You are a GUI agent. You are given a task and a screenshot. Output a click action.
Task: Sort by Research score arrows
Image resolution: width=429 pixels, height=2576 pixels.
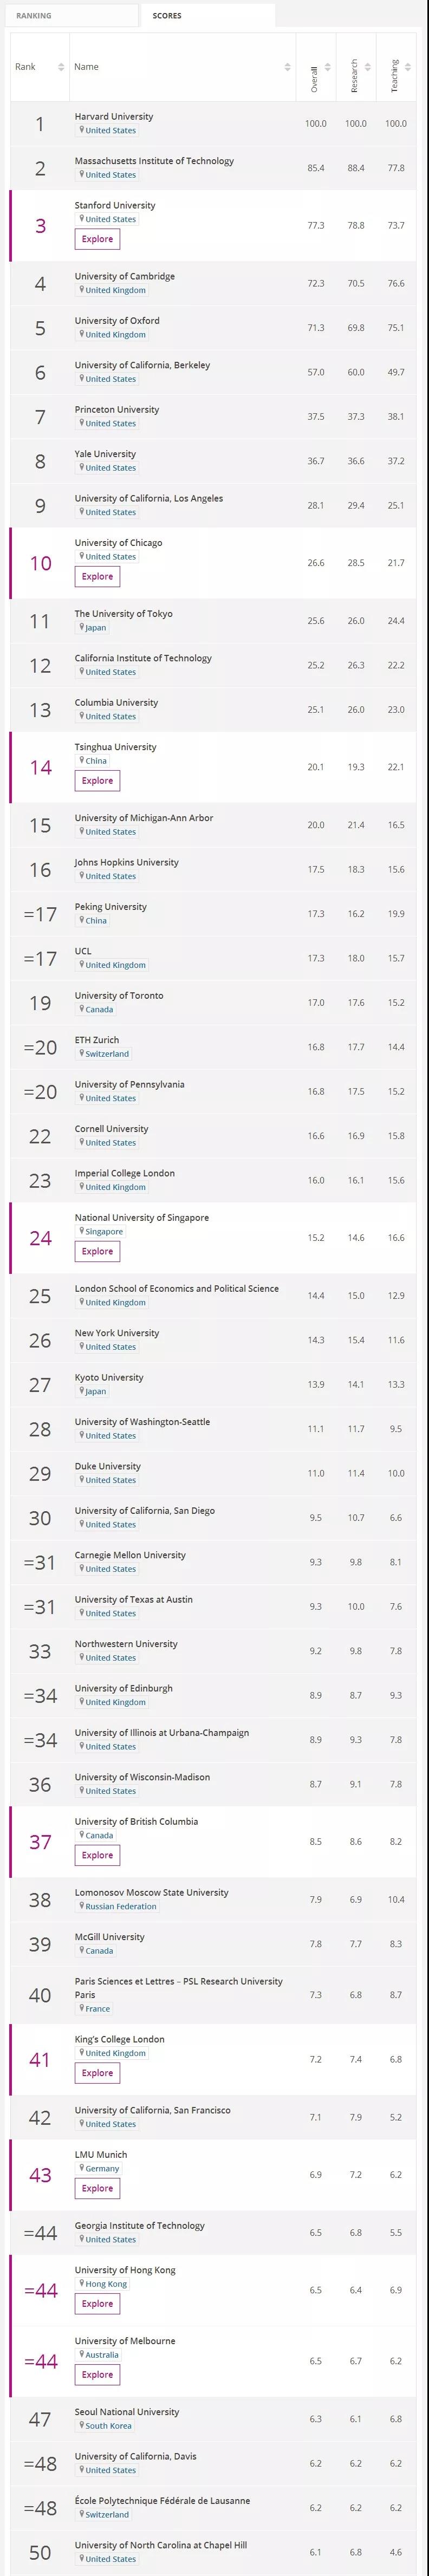click(x=368, y=67)
